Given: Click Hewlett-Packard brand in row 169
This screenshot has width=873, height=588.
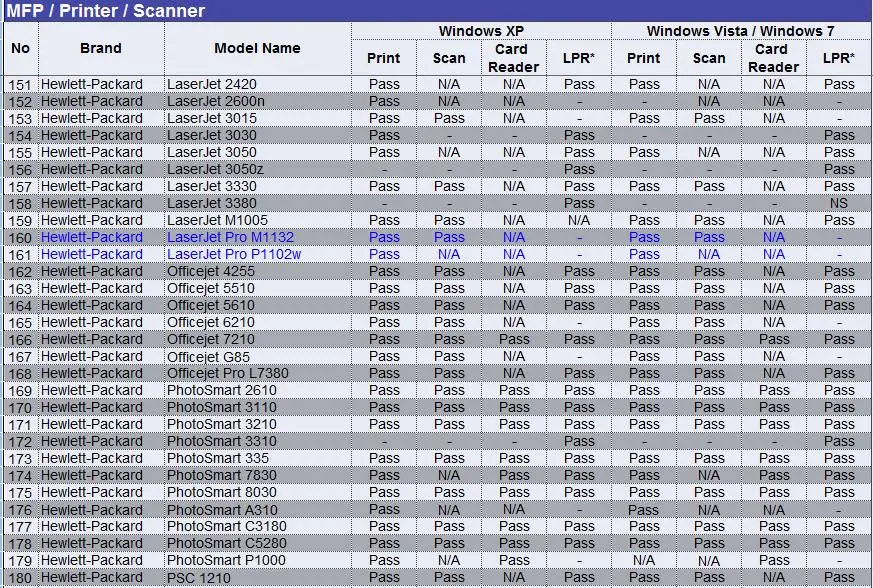Looking at the screenshot, I should point(92,390).
